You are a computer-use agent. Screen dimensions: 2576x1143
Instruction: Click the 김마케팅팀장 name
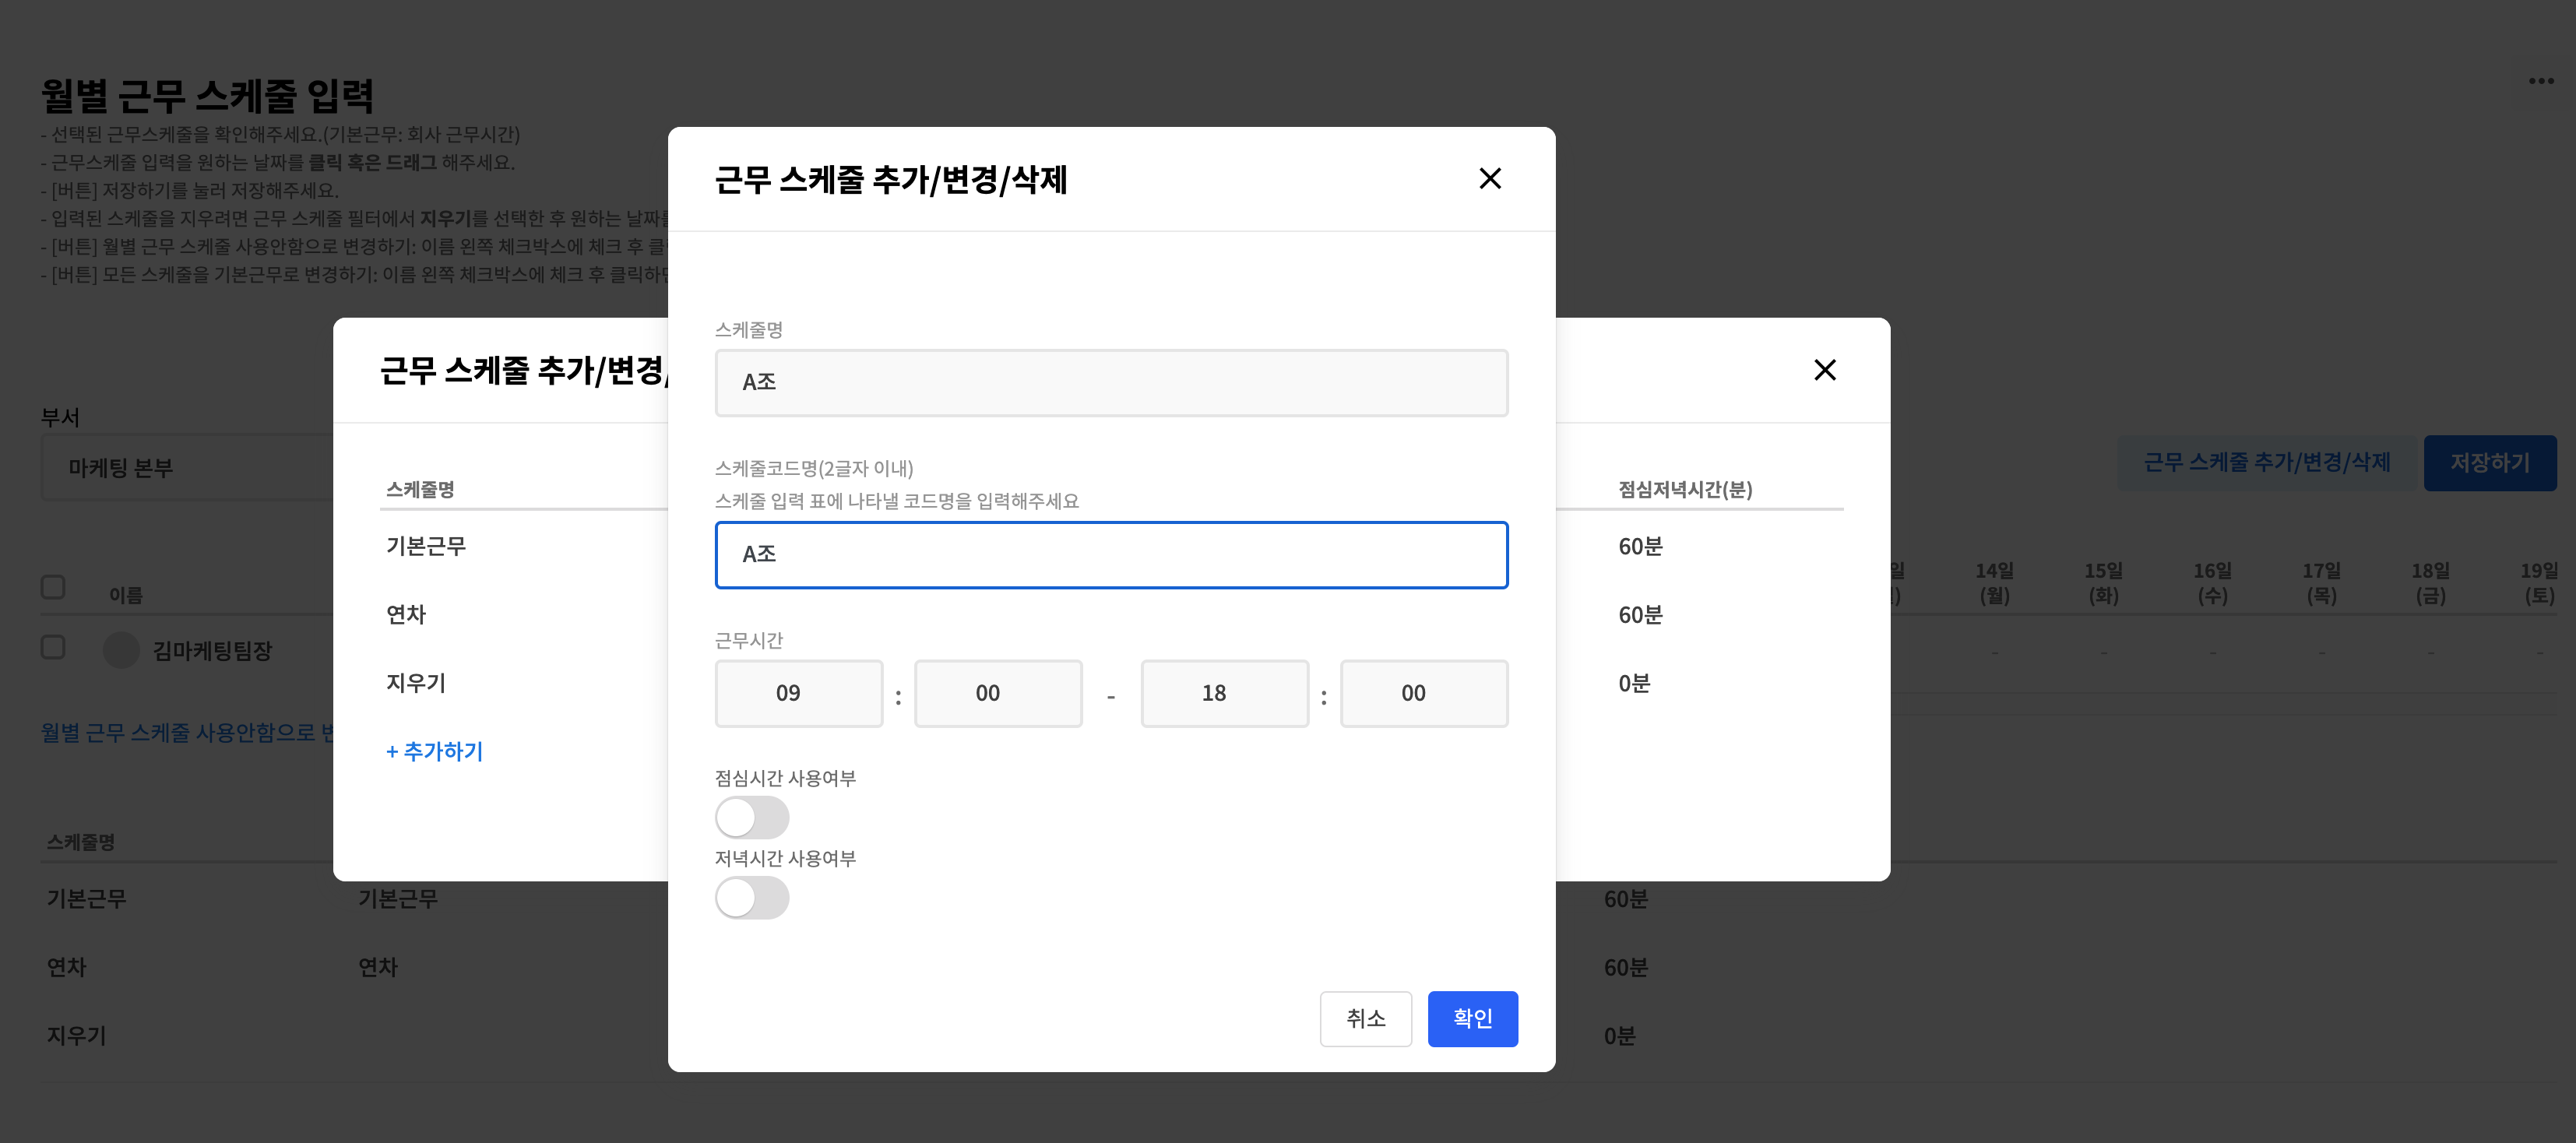[212, 651]
